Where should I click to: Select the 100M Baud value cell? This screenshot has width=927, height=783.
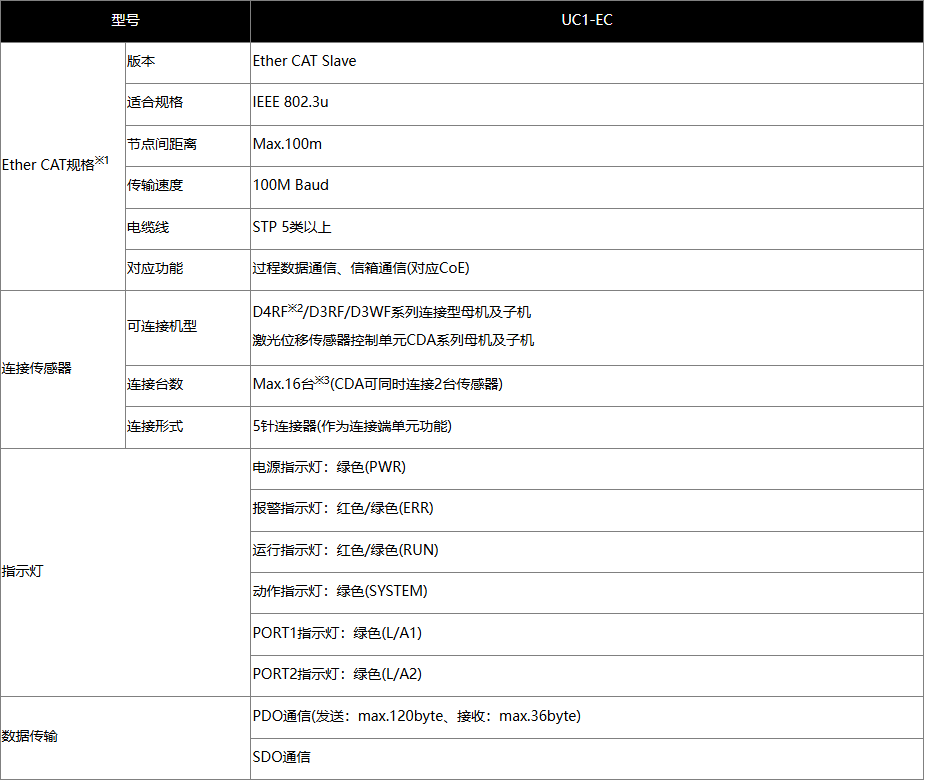[290, 186]
